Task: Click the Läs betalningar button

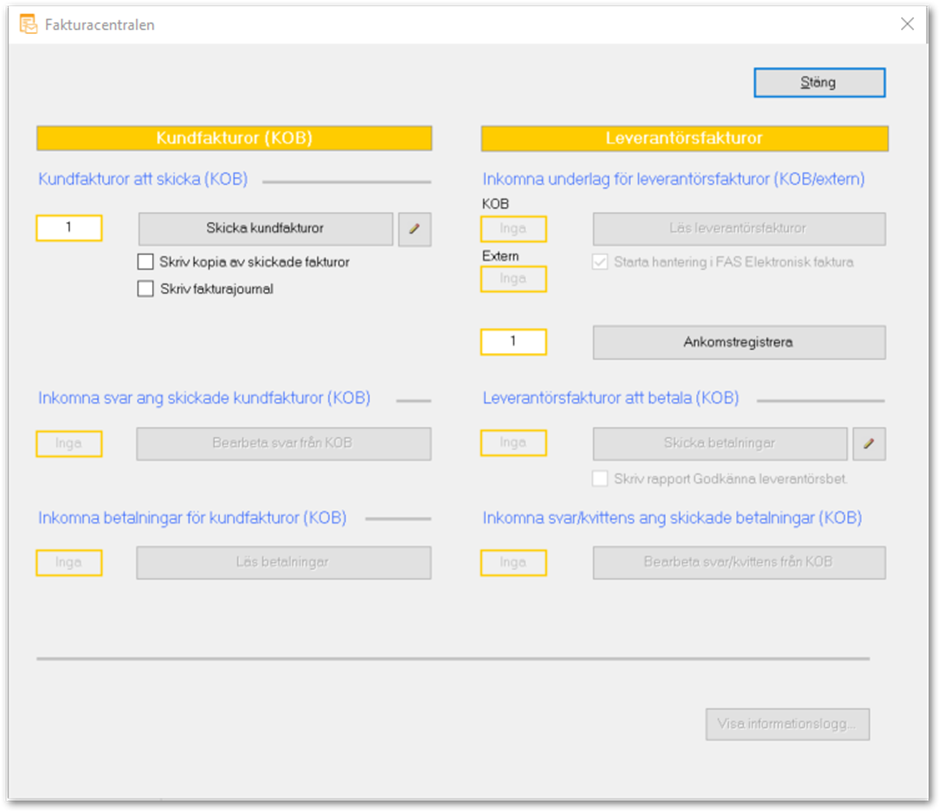Action: [284, 563]
